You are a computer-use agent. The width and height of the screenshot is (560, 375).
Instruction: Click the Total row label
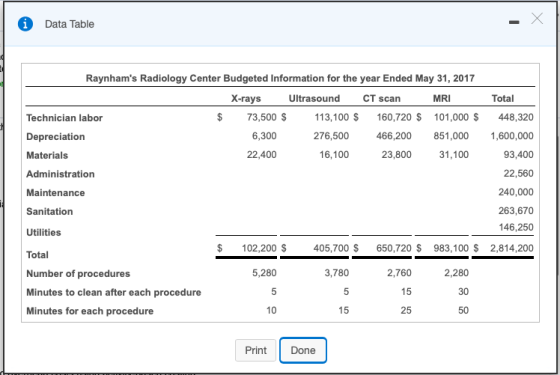(x=37, y=255)
